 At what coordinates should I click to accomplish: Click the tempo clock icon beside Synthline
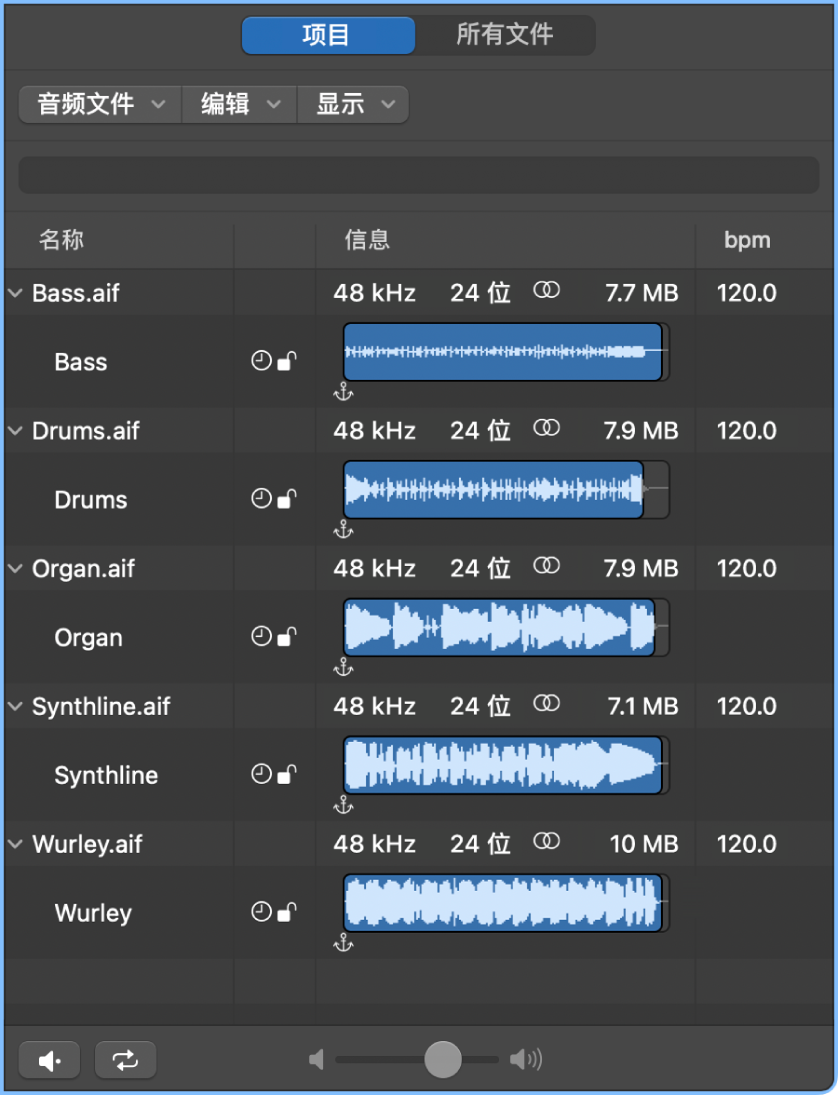[261, 774]
